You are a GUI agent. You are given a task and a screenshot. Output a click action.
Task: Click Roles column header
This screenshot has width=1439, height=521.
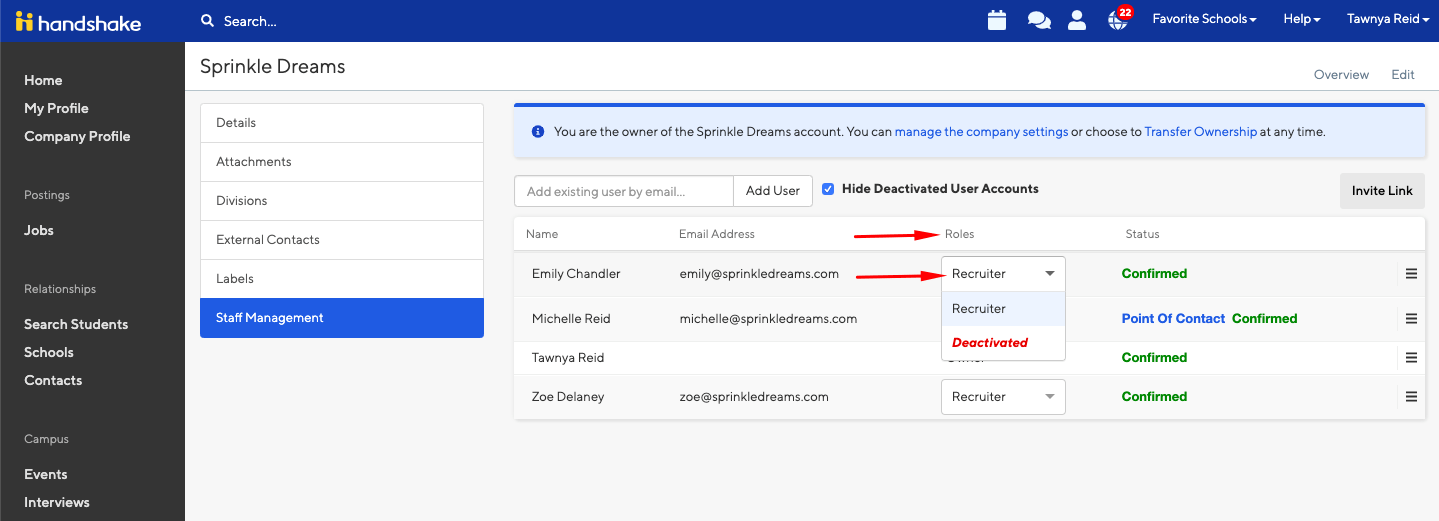pos(959,234)
